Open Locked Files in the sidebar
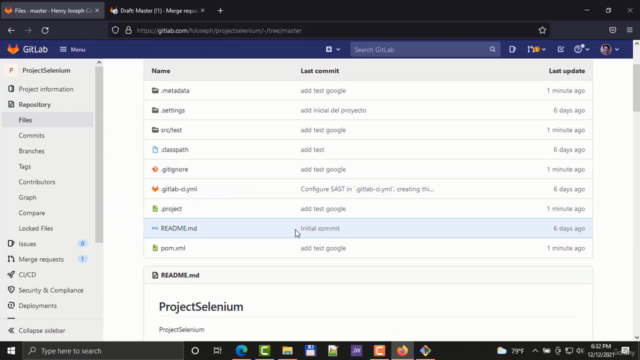 pos(36,229)
